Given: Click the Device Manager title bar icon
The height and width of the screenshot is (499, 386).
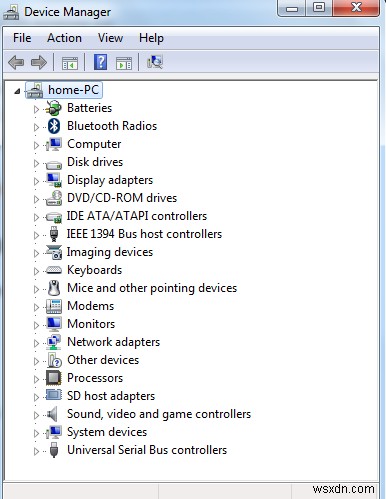Looking at the screenshot, I should 11,13.
